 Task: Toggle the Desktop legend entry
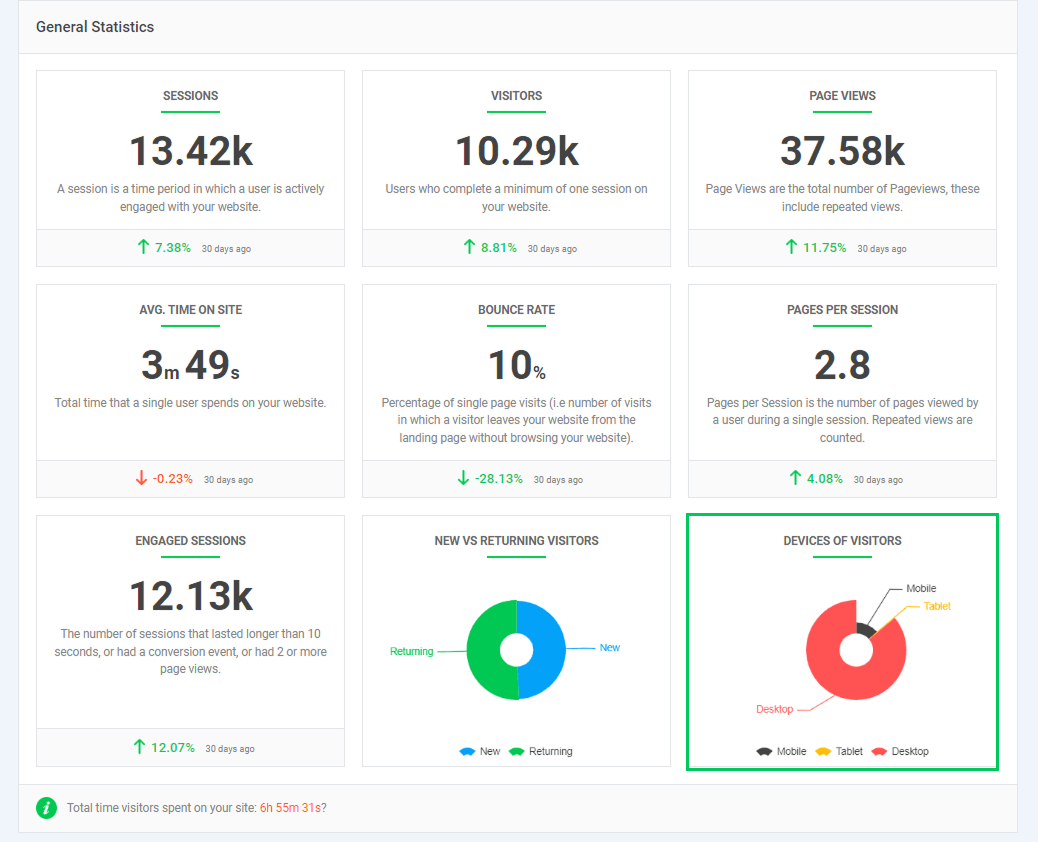[900, 751]
